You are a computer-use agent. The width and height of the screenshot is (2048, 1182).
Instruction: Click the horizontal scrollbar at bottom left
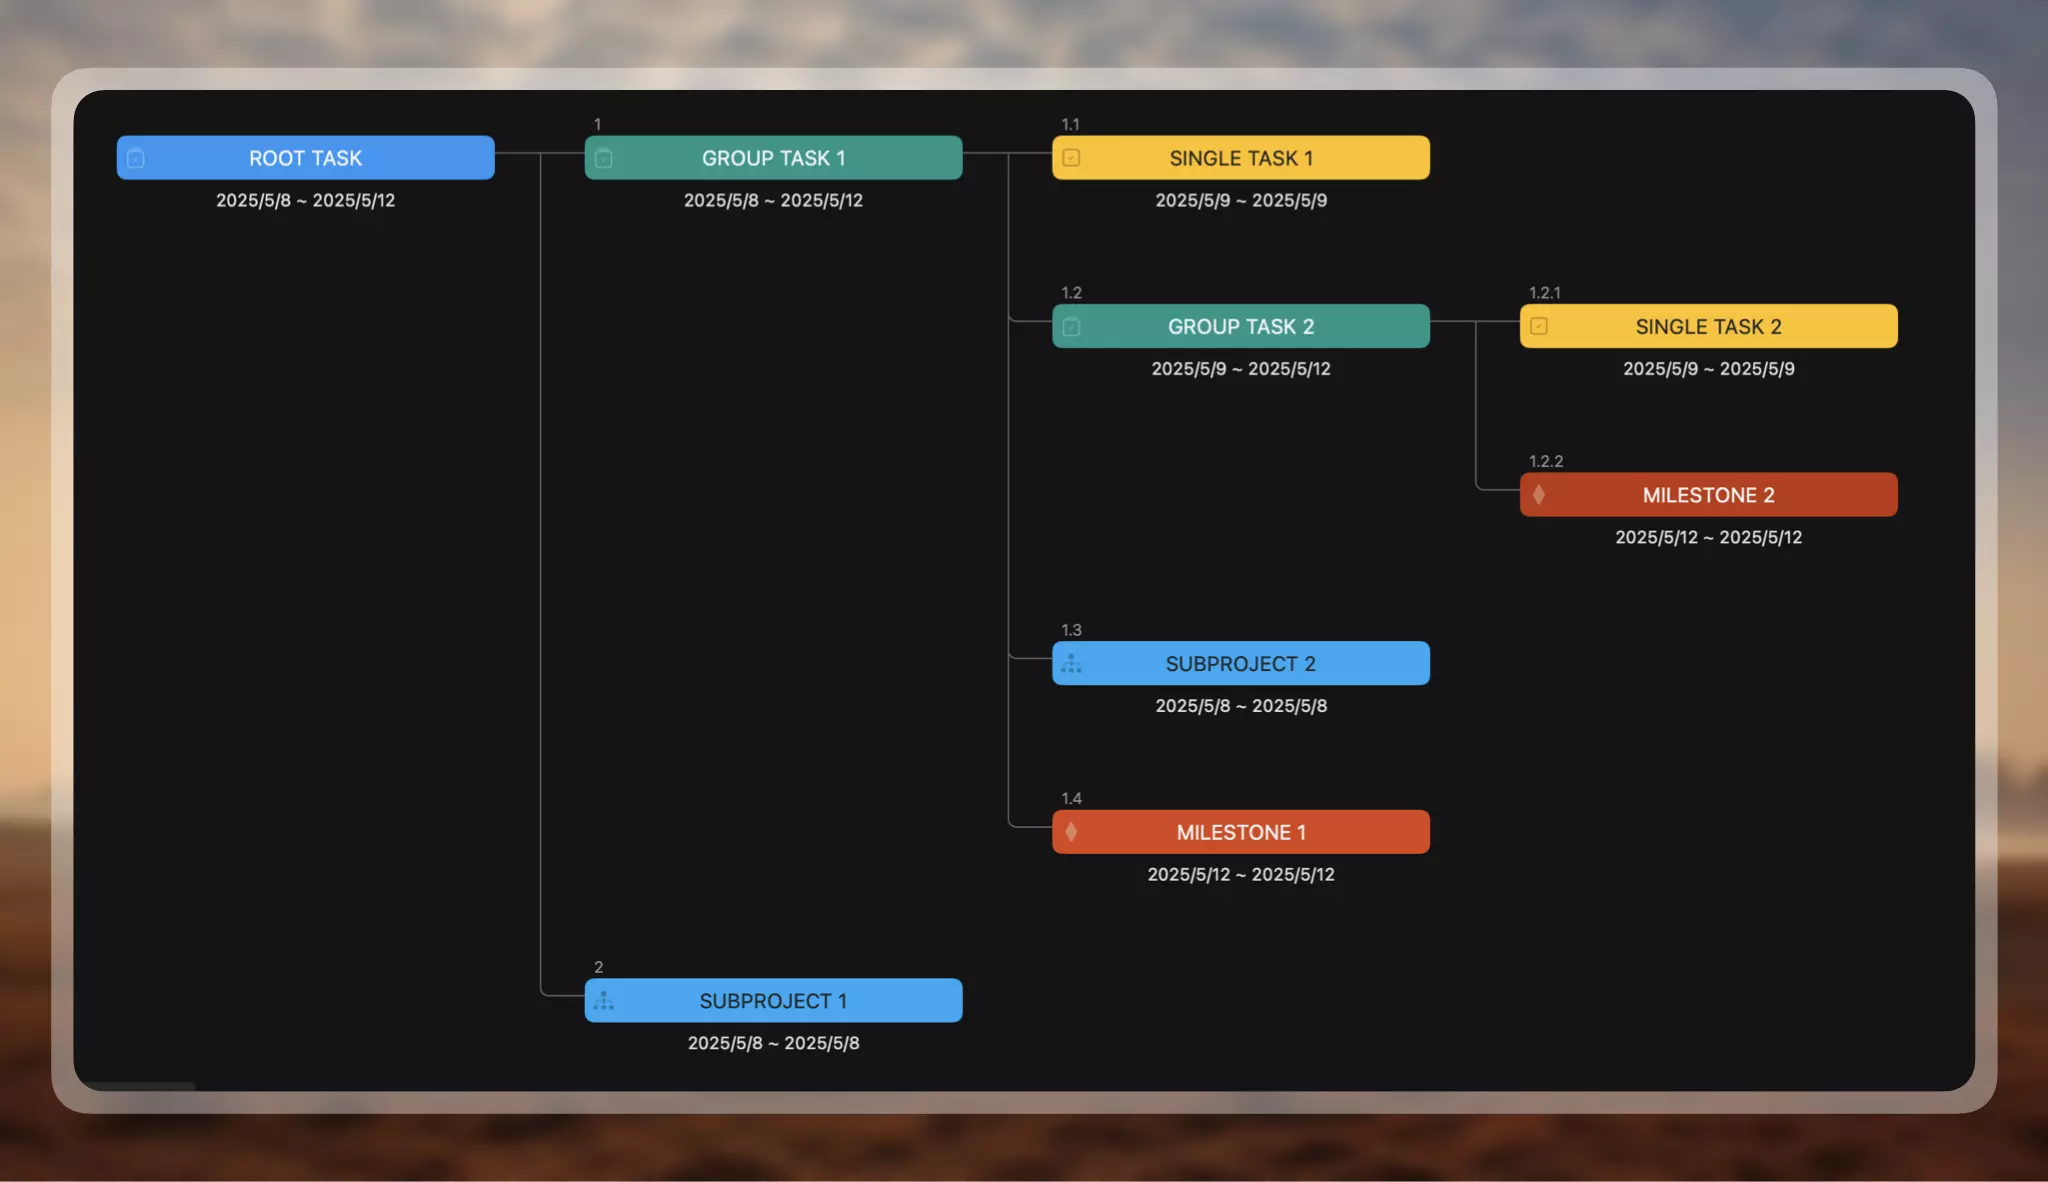click(x=140, y=1086)
